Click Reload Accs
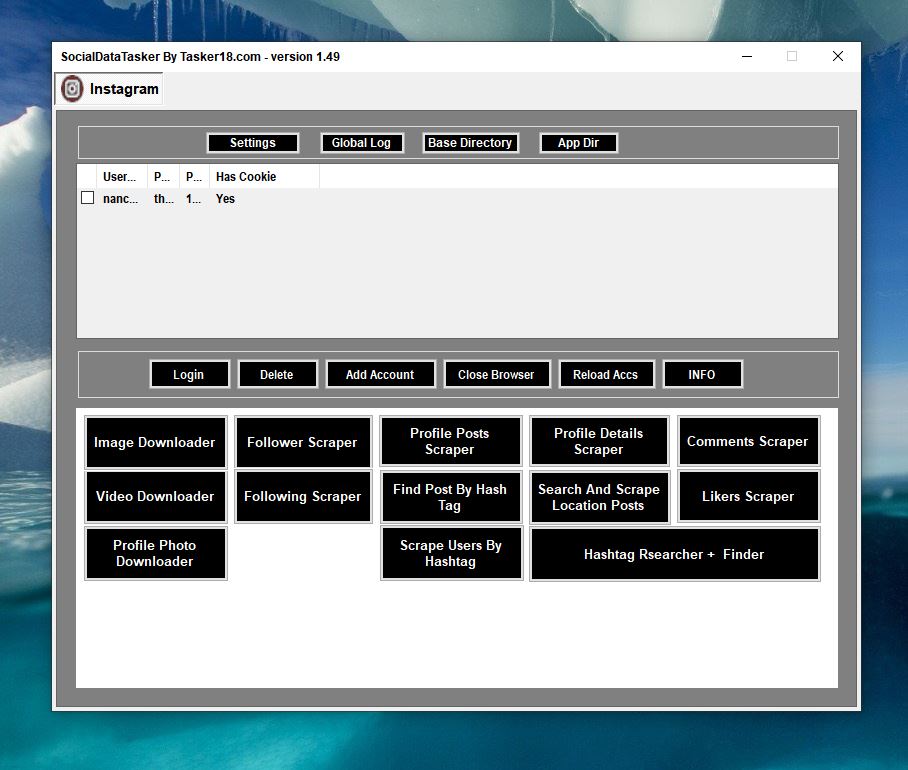The width and height of the screenshot is (908, 770). pos(606,375)
